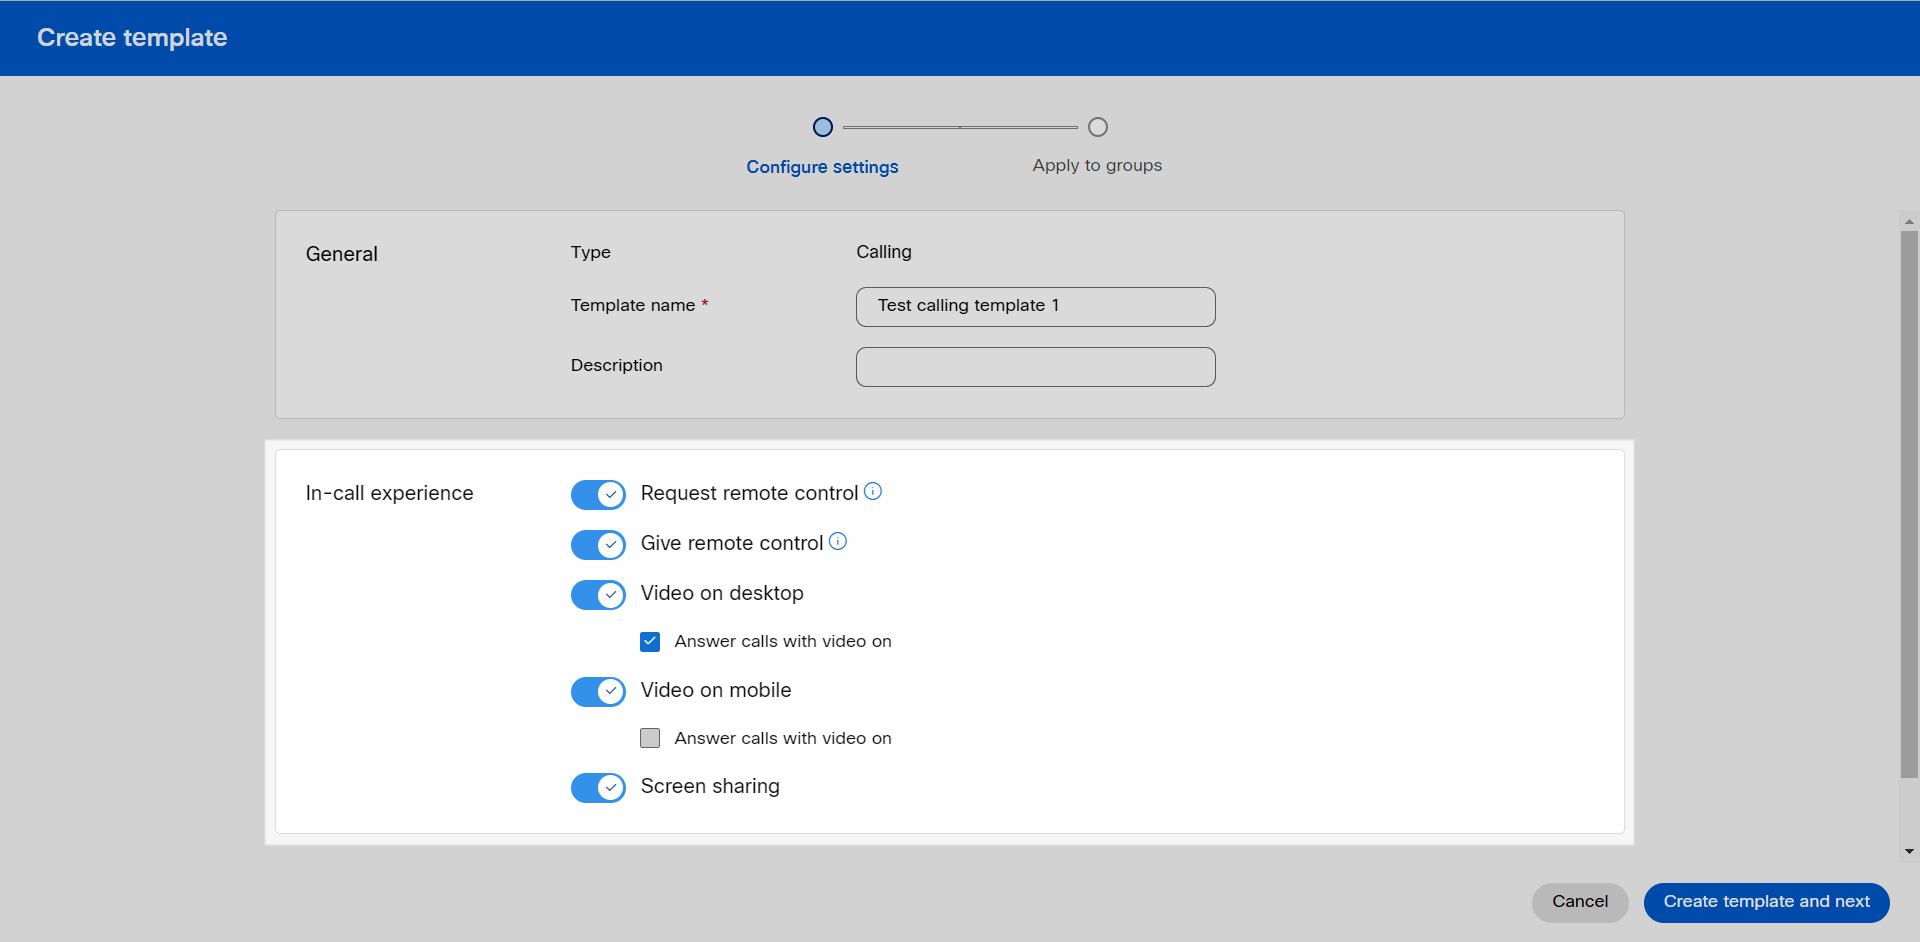Cancel the template creation
The width and height of the screenshot is (1920, 942).
pyautogui.click(x=1580, y=902)
